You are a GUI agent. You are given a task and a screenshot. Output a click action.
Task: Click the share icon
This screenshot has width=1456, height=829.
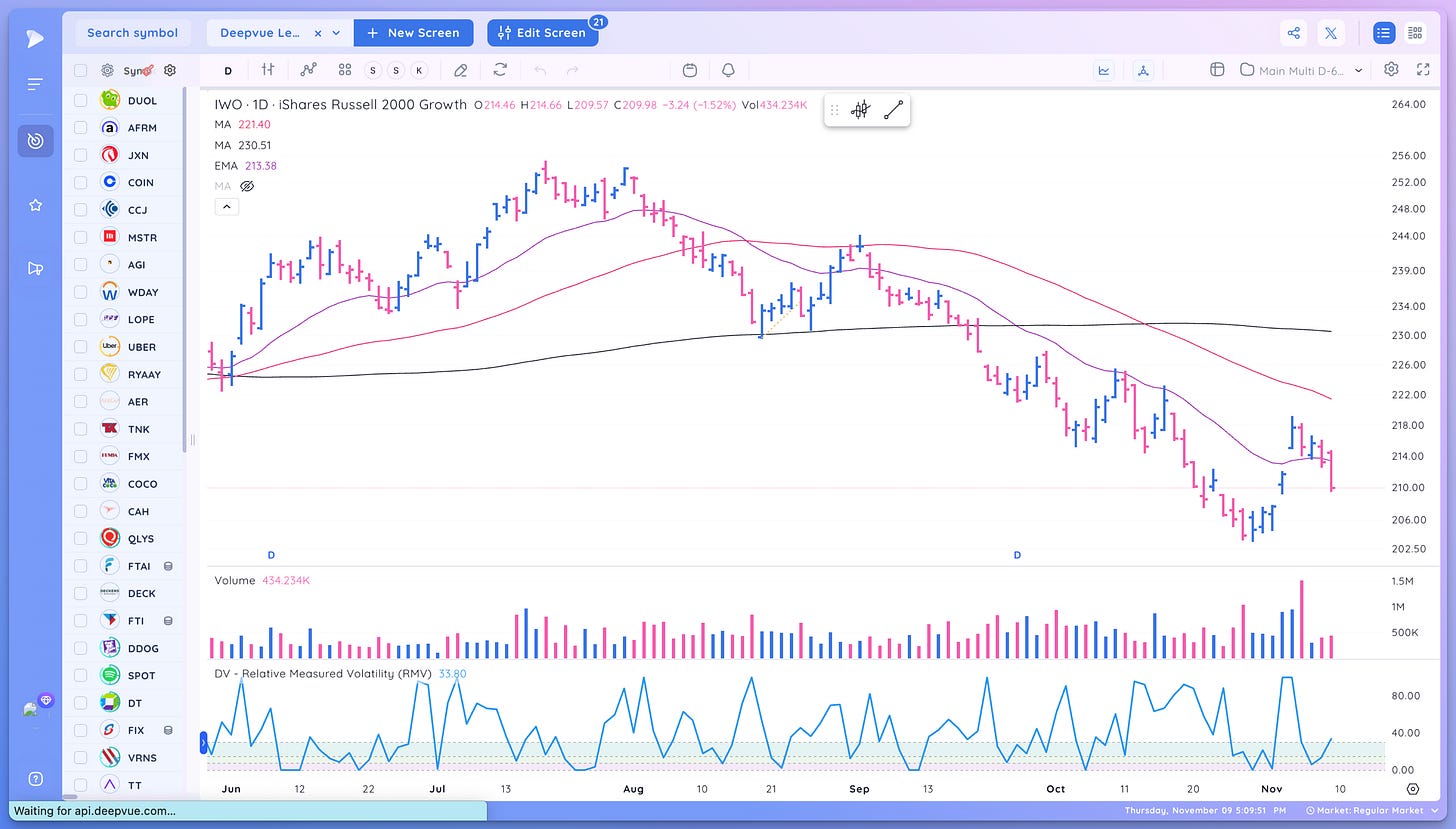1294,33
